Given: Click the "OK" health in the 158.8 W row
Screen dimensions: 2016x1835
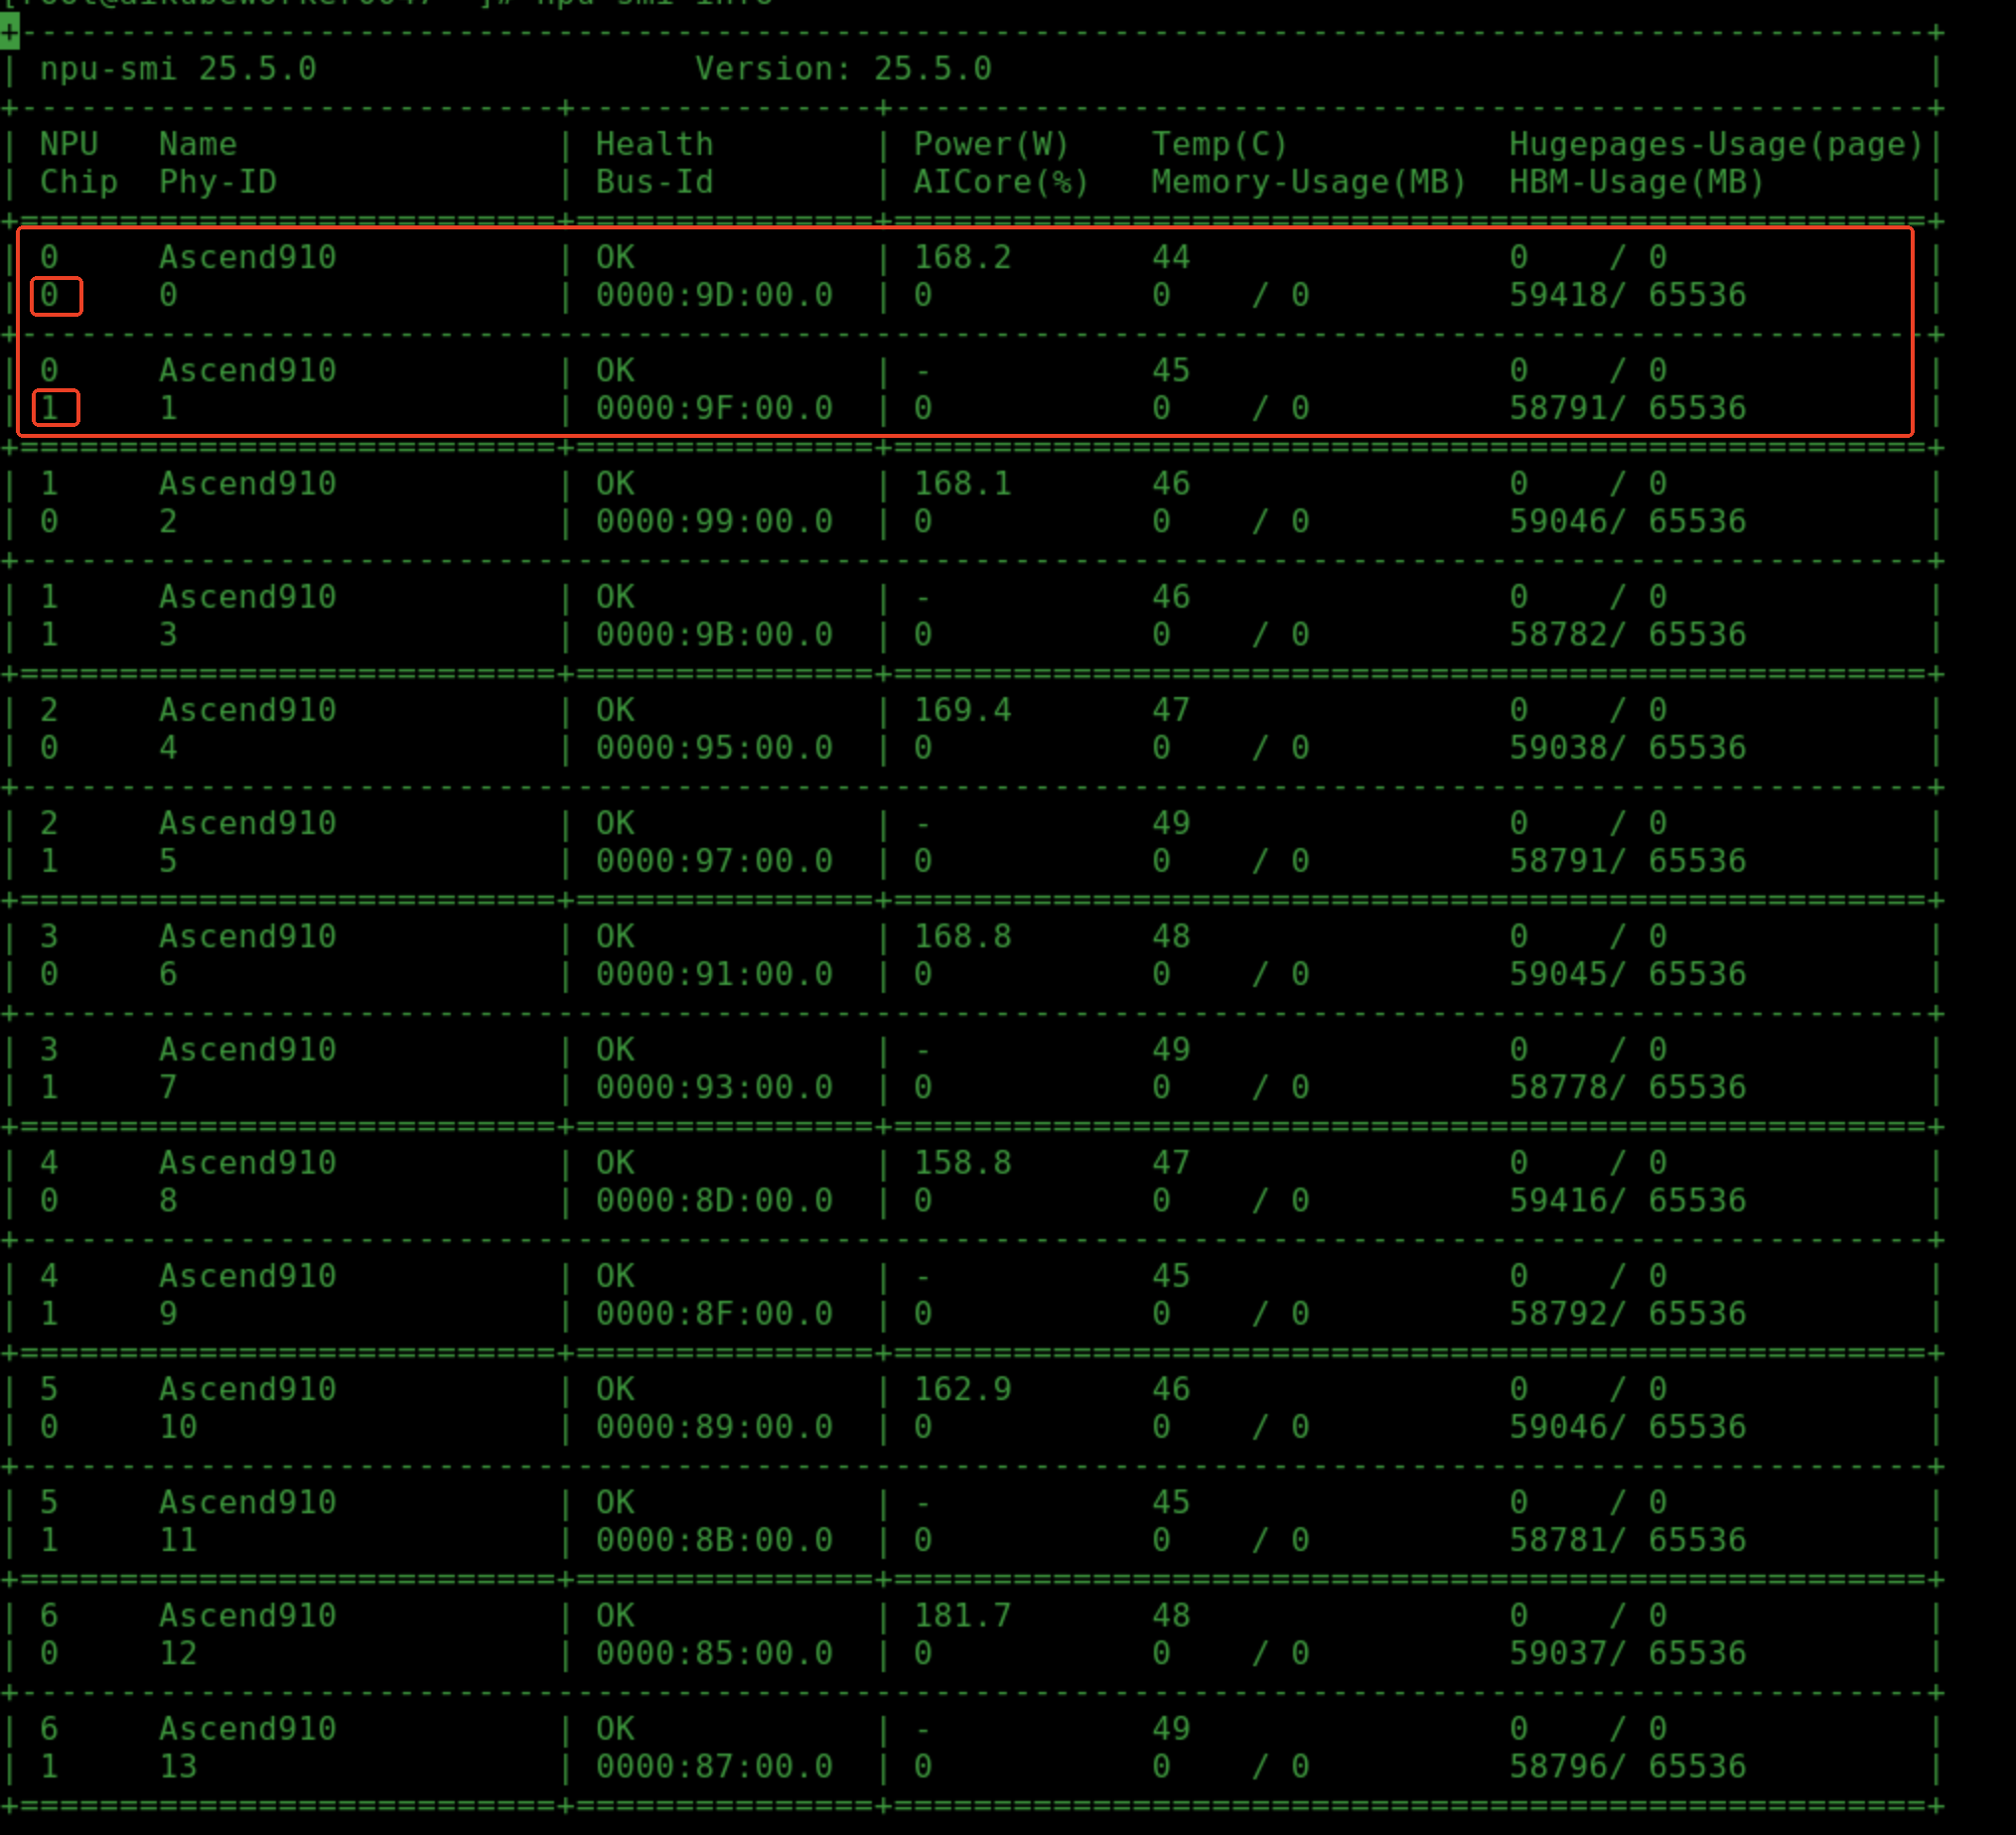Looking at the screenshot, I should pos(615,1163).
